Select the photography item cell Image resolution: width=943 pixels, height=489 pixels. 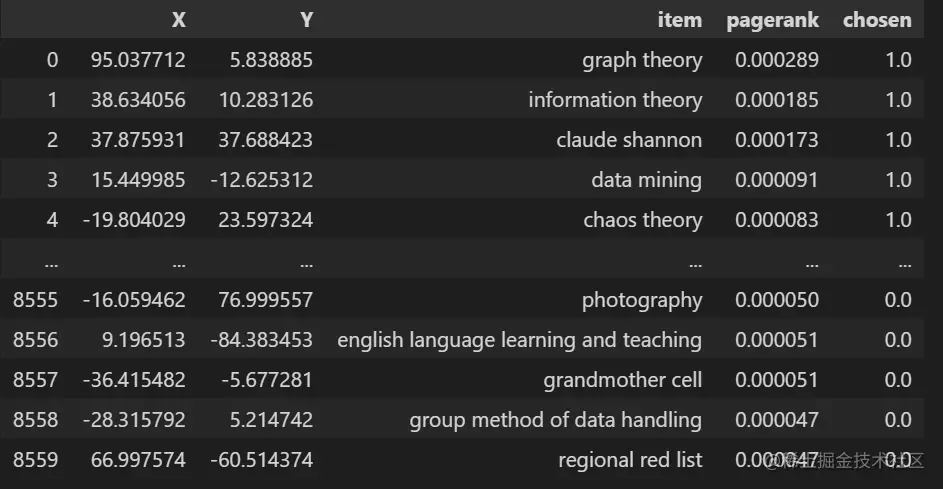click(x=642, y=300)
